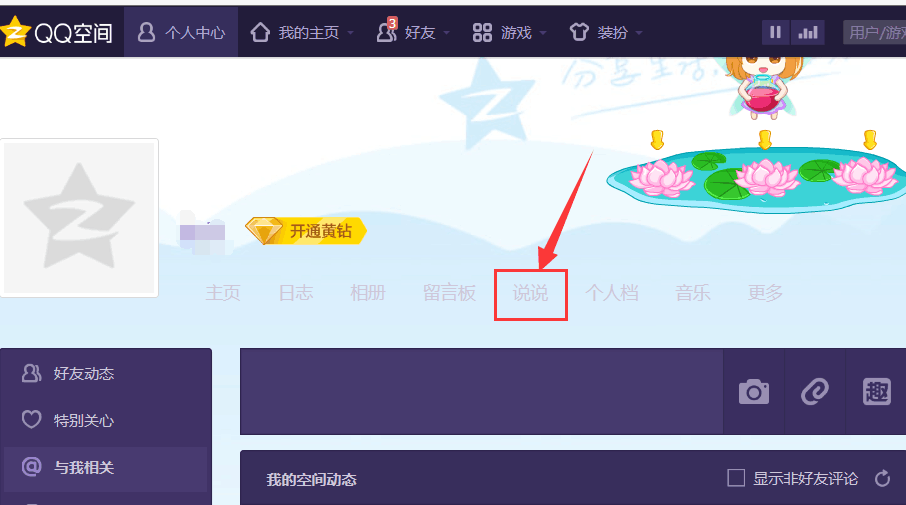Click the equalizer bars icon in the top bar
The height and width of the screenshot is (505, 906).
point(808,32)
